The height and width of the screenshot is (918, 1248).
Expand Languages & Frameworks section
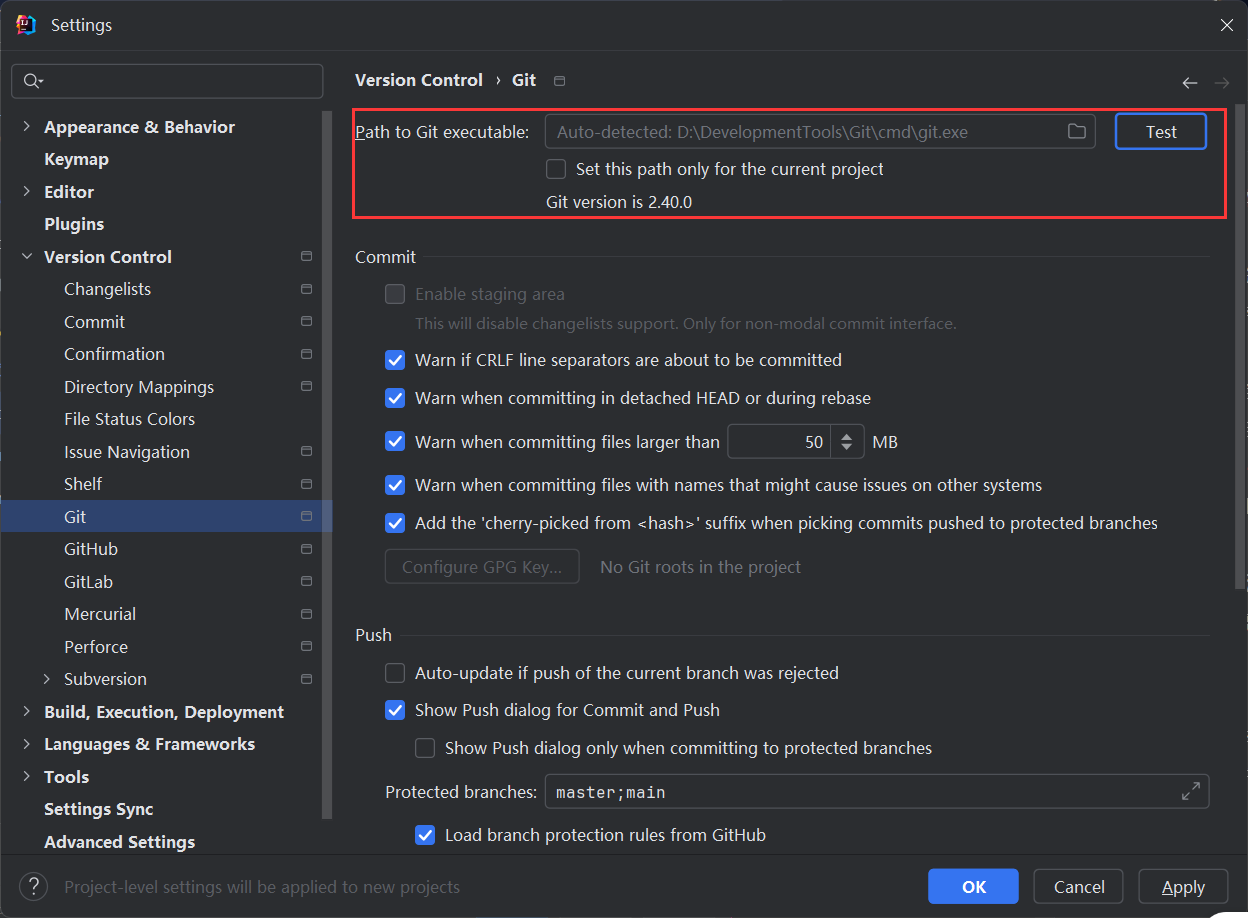pos(27,744)
